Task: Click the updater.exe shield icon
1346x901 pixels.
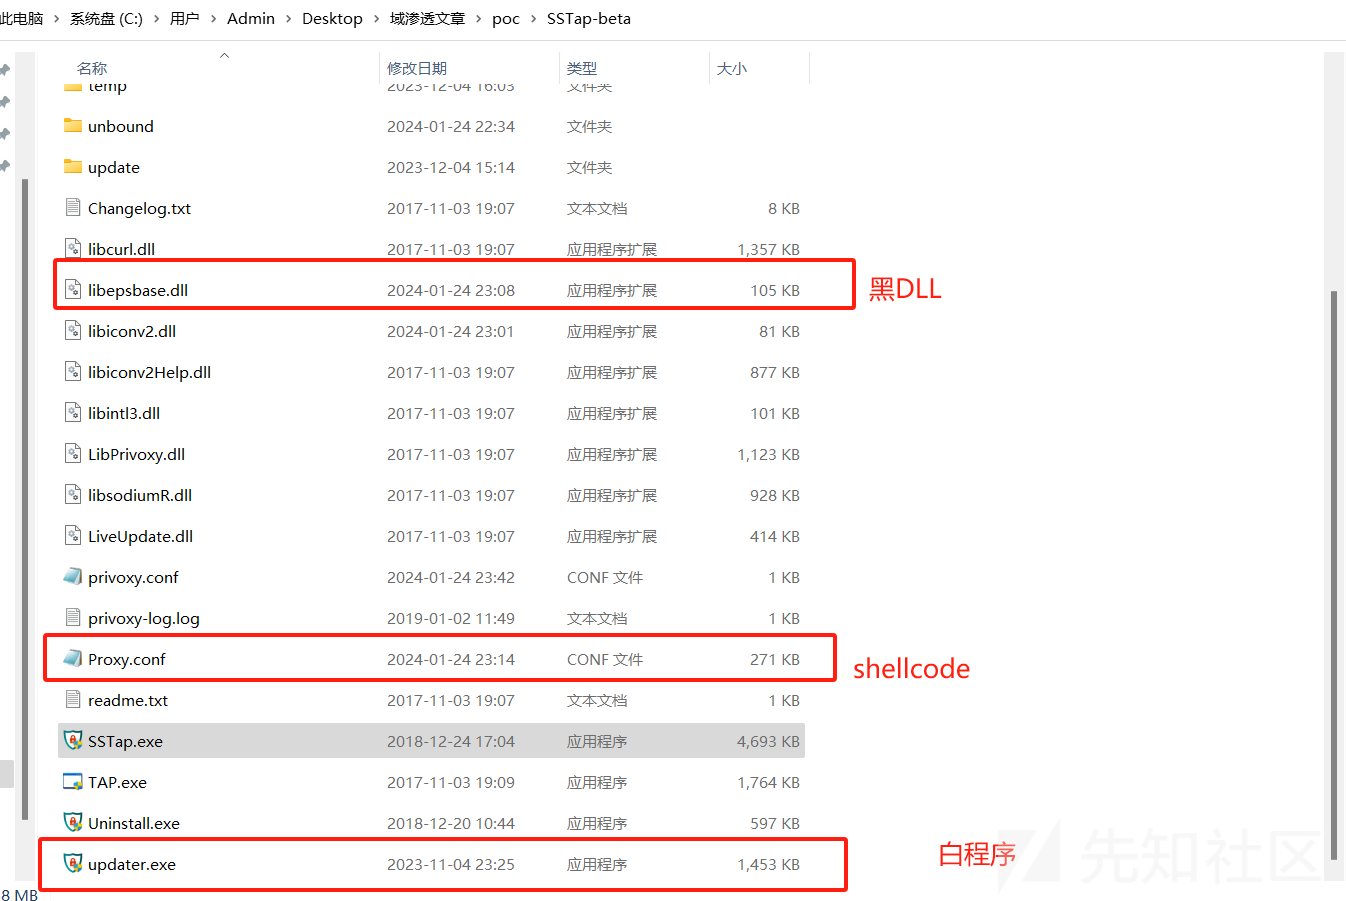Action: (72, 864)
